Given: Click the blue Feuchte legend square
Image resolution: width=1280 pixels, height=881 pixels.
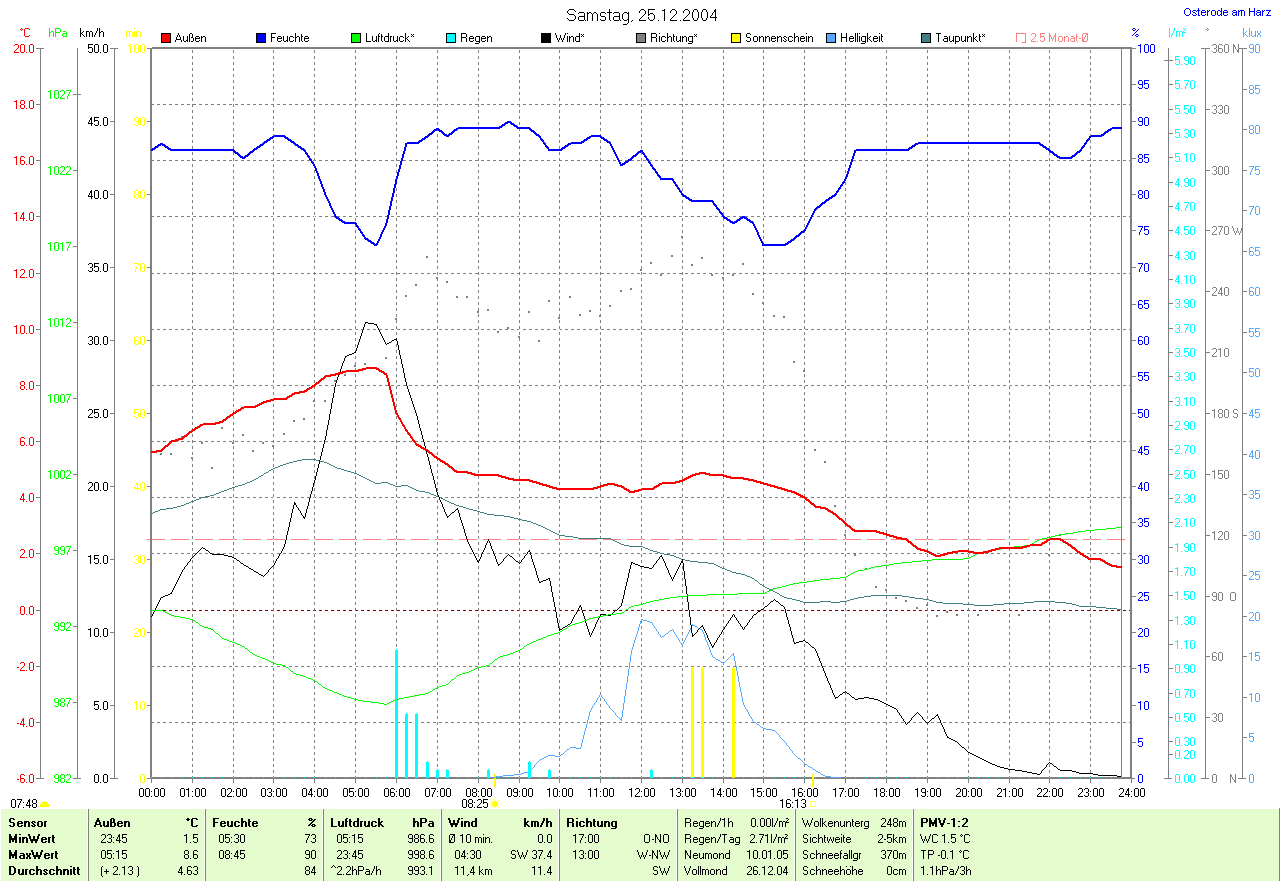Looking at the screenshot, I should 261,38.
